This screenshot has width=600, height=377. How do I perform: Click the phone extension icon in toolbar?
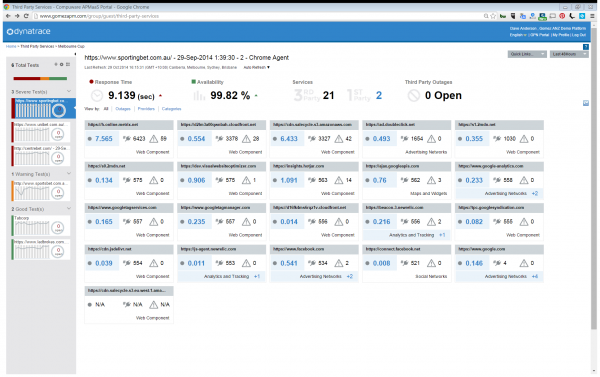572,16
